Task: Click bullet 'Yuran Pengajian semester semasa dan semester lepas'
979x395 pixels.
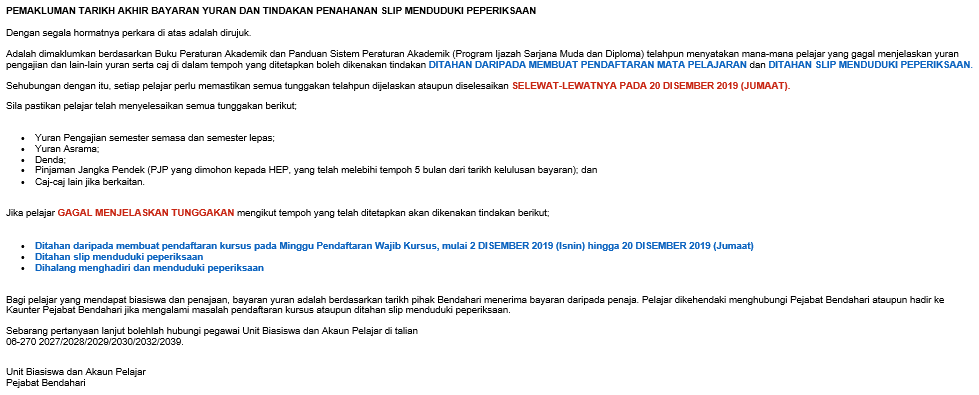Action: coord(155,138)
